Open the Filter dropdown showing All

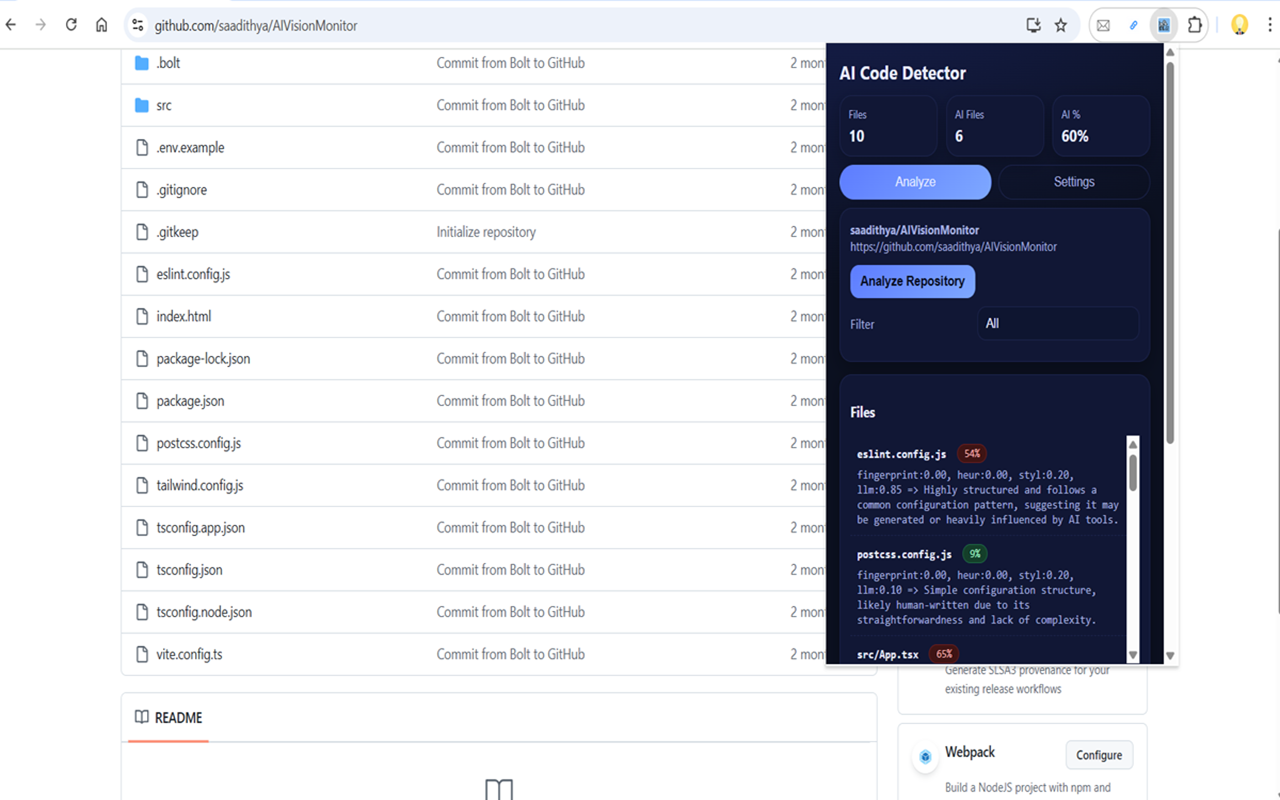1058,323
